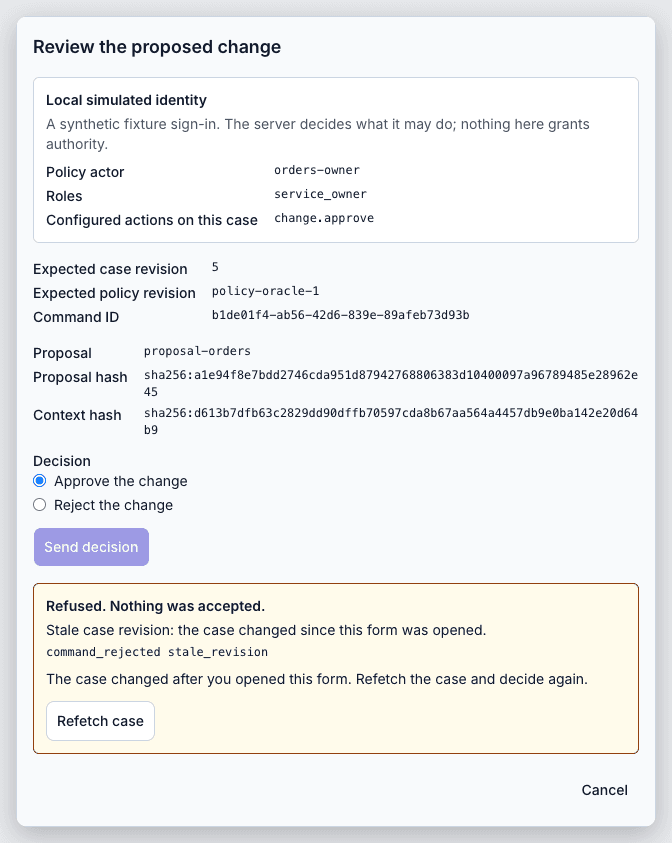Click the proposal-orders proposal value
Screen dimensions: 672x843
coord(197,351)
